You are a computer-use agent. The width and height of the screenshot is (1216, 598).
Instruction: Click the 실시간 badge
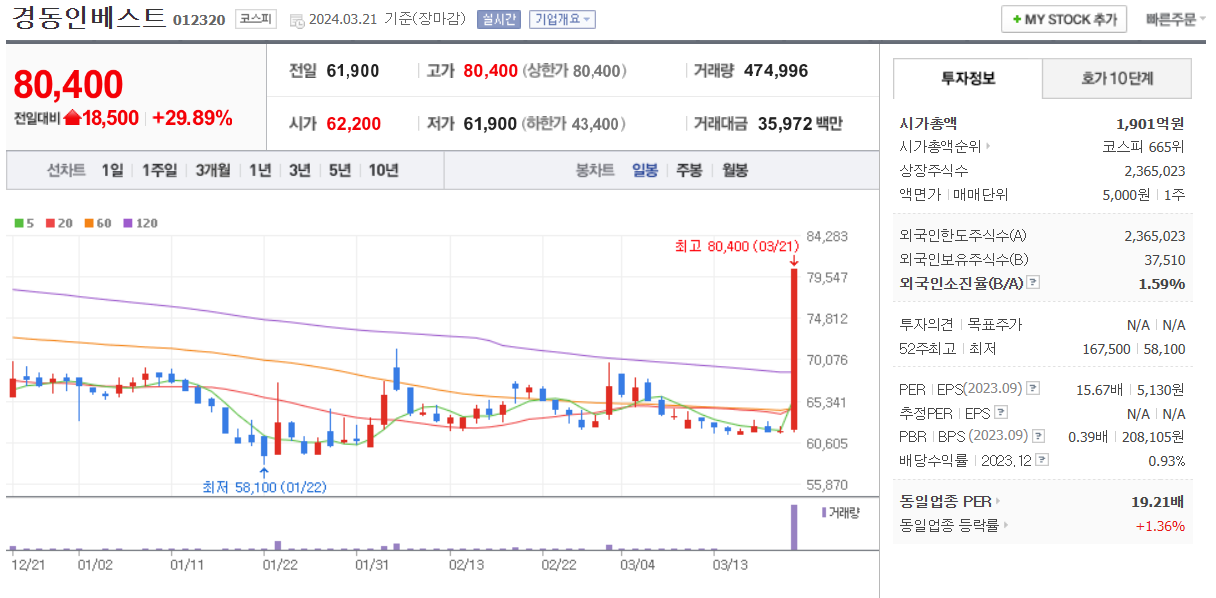tap(499, 19)
